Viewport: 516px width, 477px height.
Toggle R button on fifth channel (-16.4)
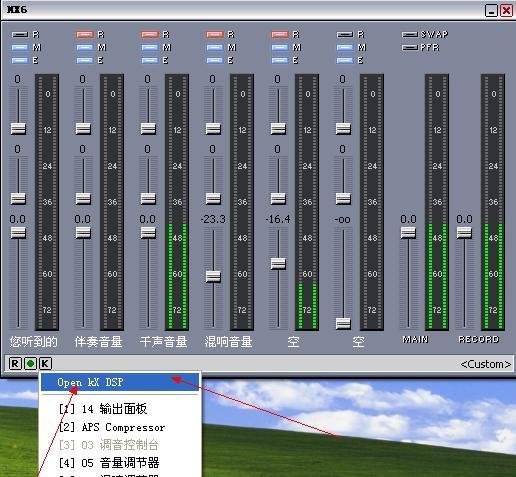pos(280,34)
